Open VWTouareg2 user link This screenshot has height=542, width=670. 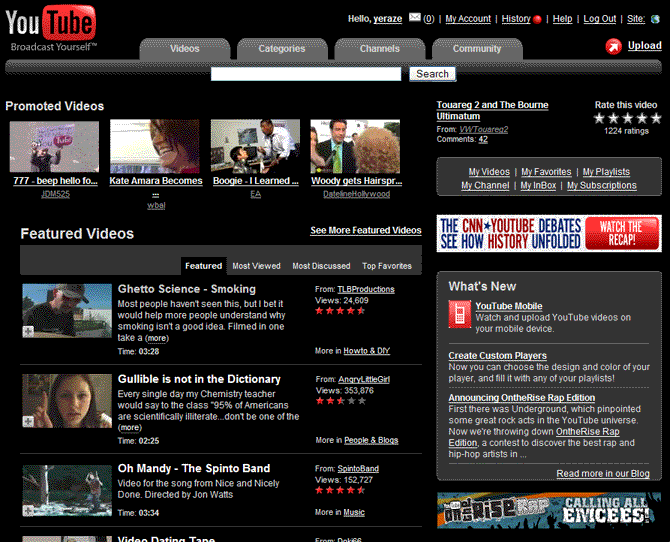click(x=484, y=129)
